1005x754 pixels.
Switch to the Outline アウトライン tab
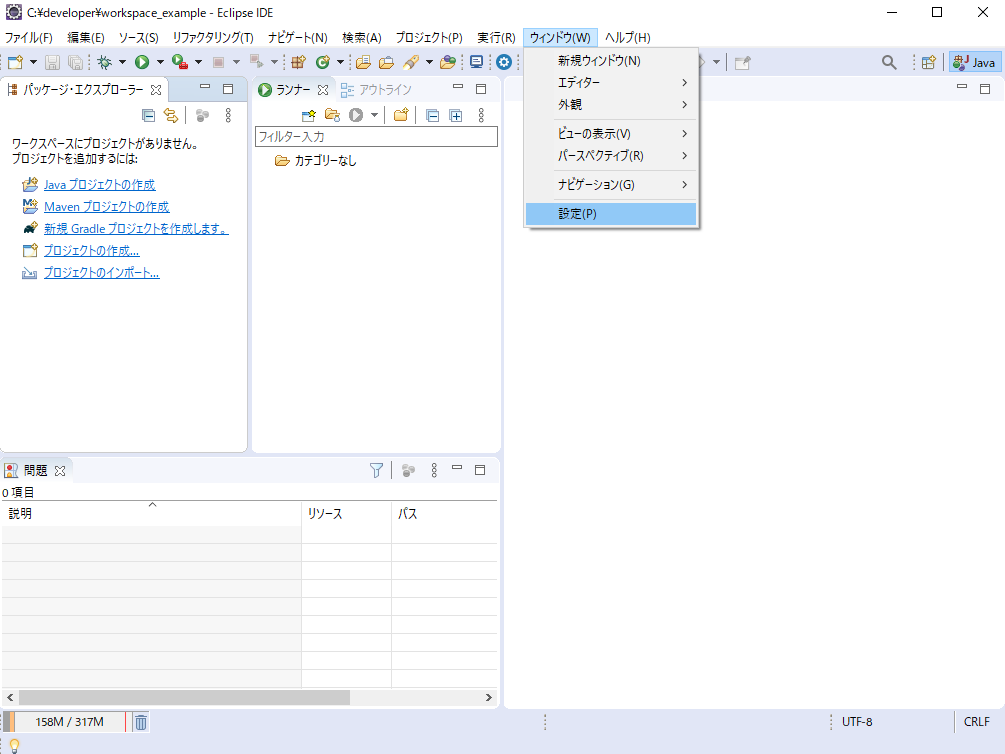(x=376, y=90)
